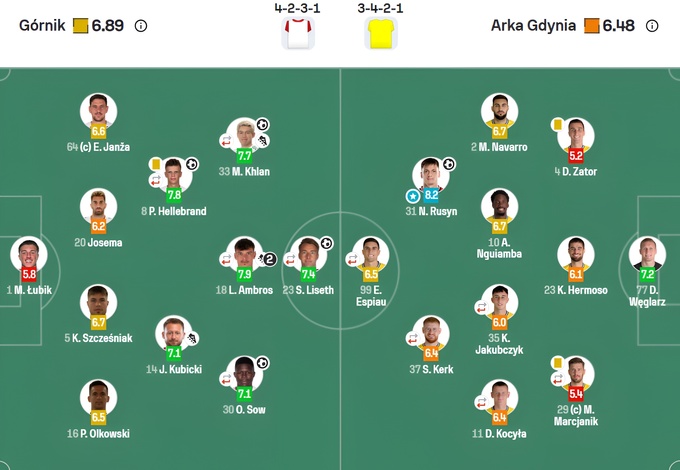
Task: Click the S. Liseth player name label
Action: 308,290
